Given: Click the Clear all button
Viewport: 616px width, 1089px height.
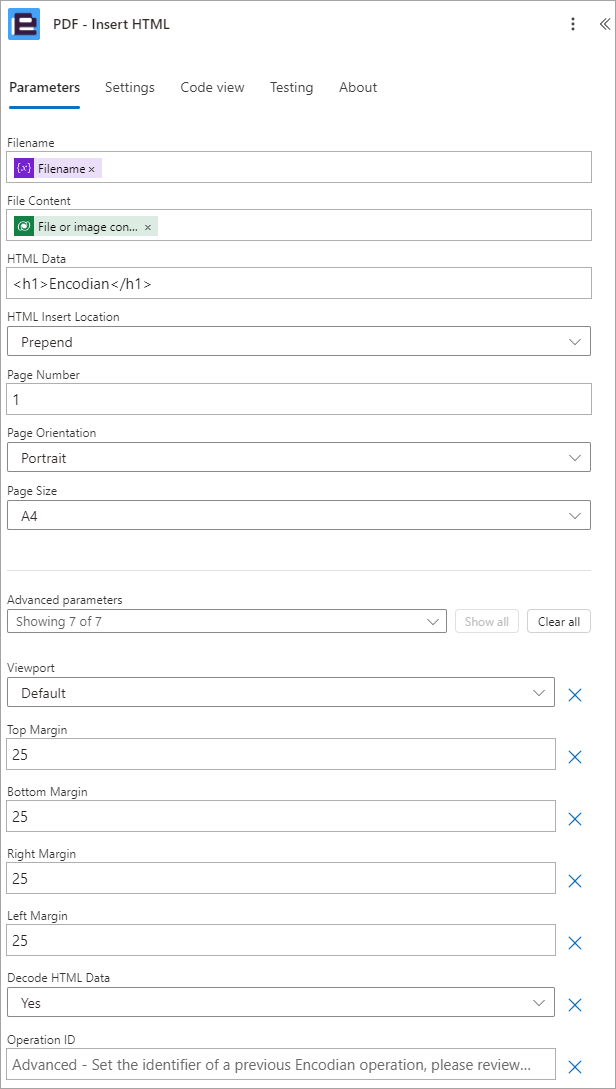Looking at the screenshot, I should click(x=559, y=622).
